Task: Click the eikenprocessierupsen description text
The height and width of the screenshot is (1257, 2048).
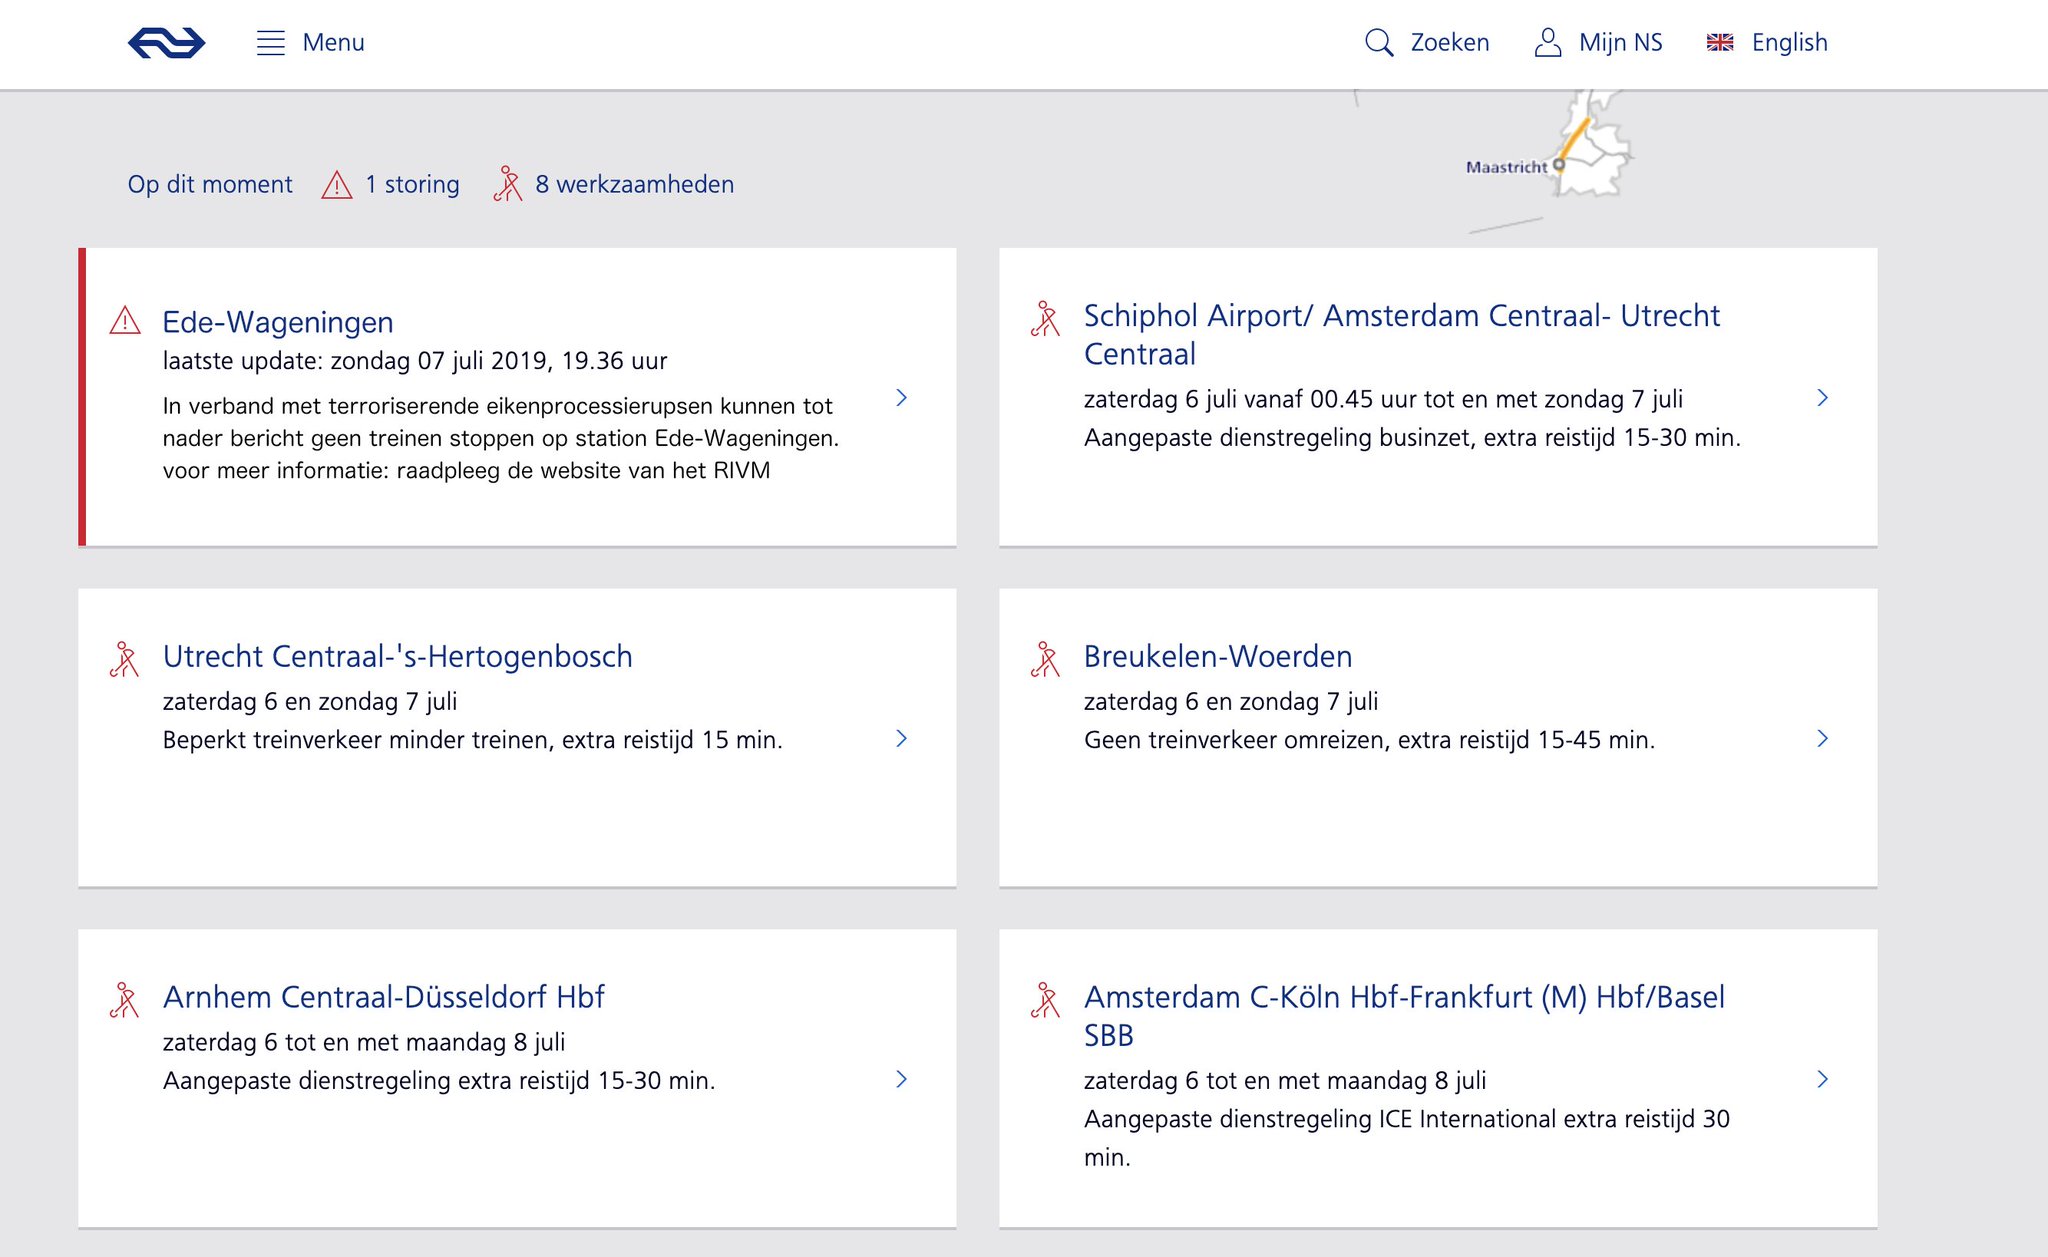Action: pyautogui.click(x=501, y=438)
